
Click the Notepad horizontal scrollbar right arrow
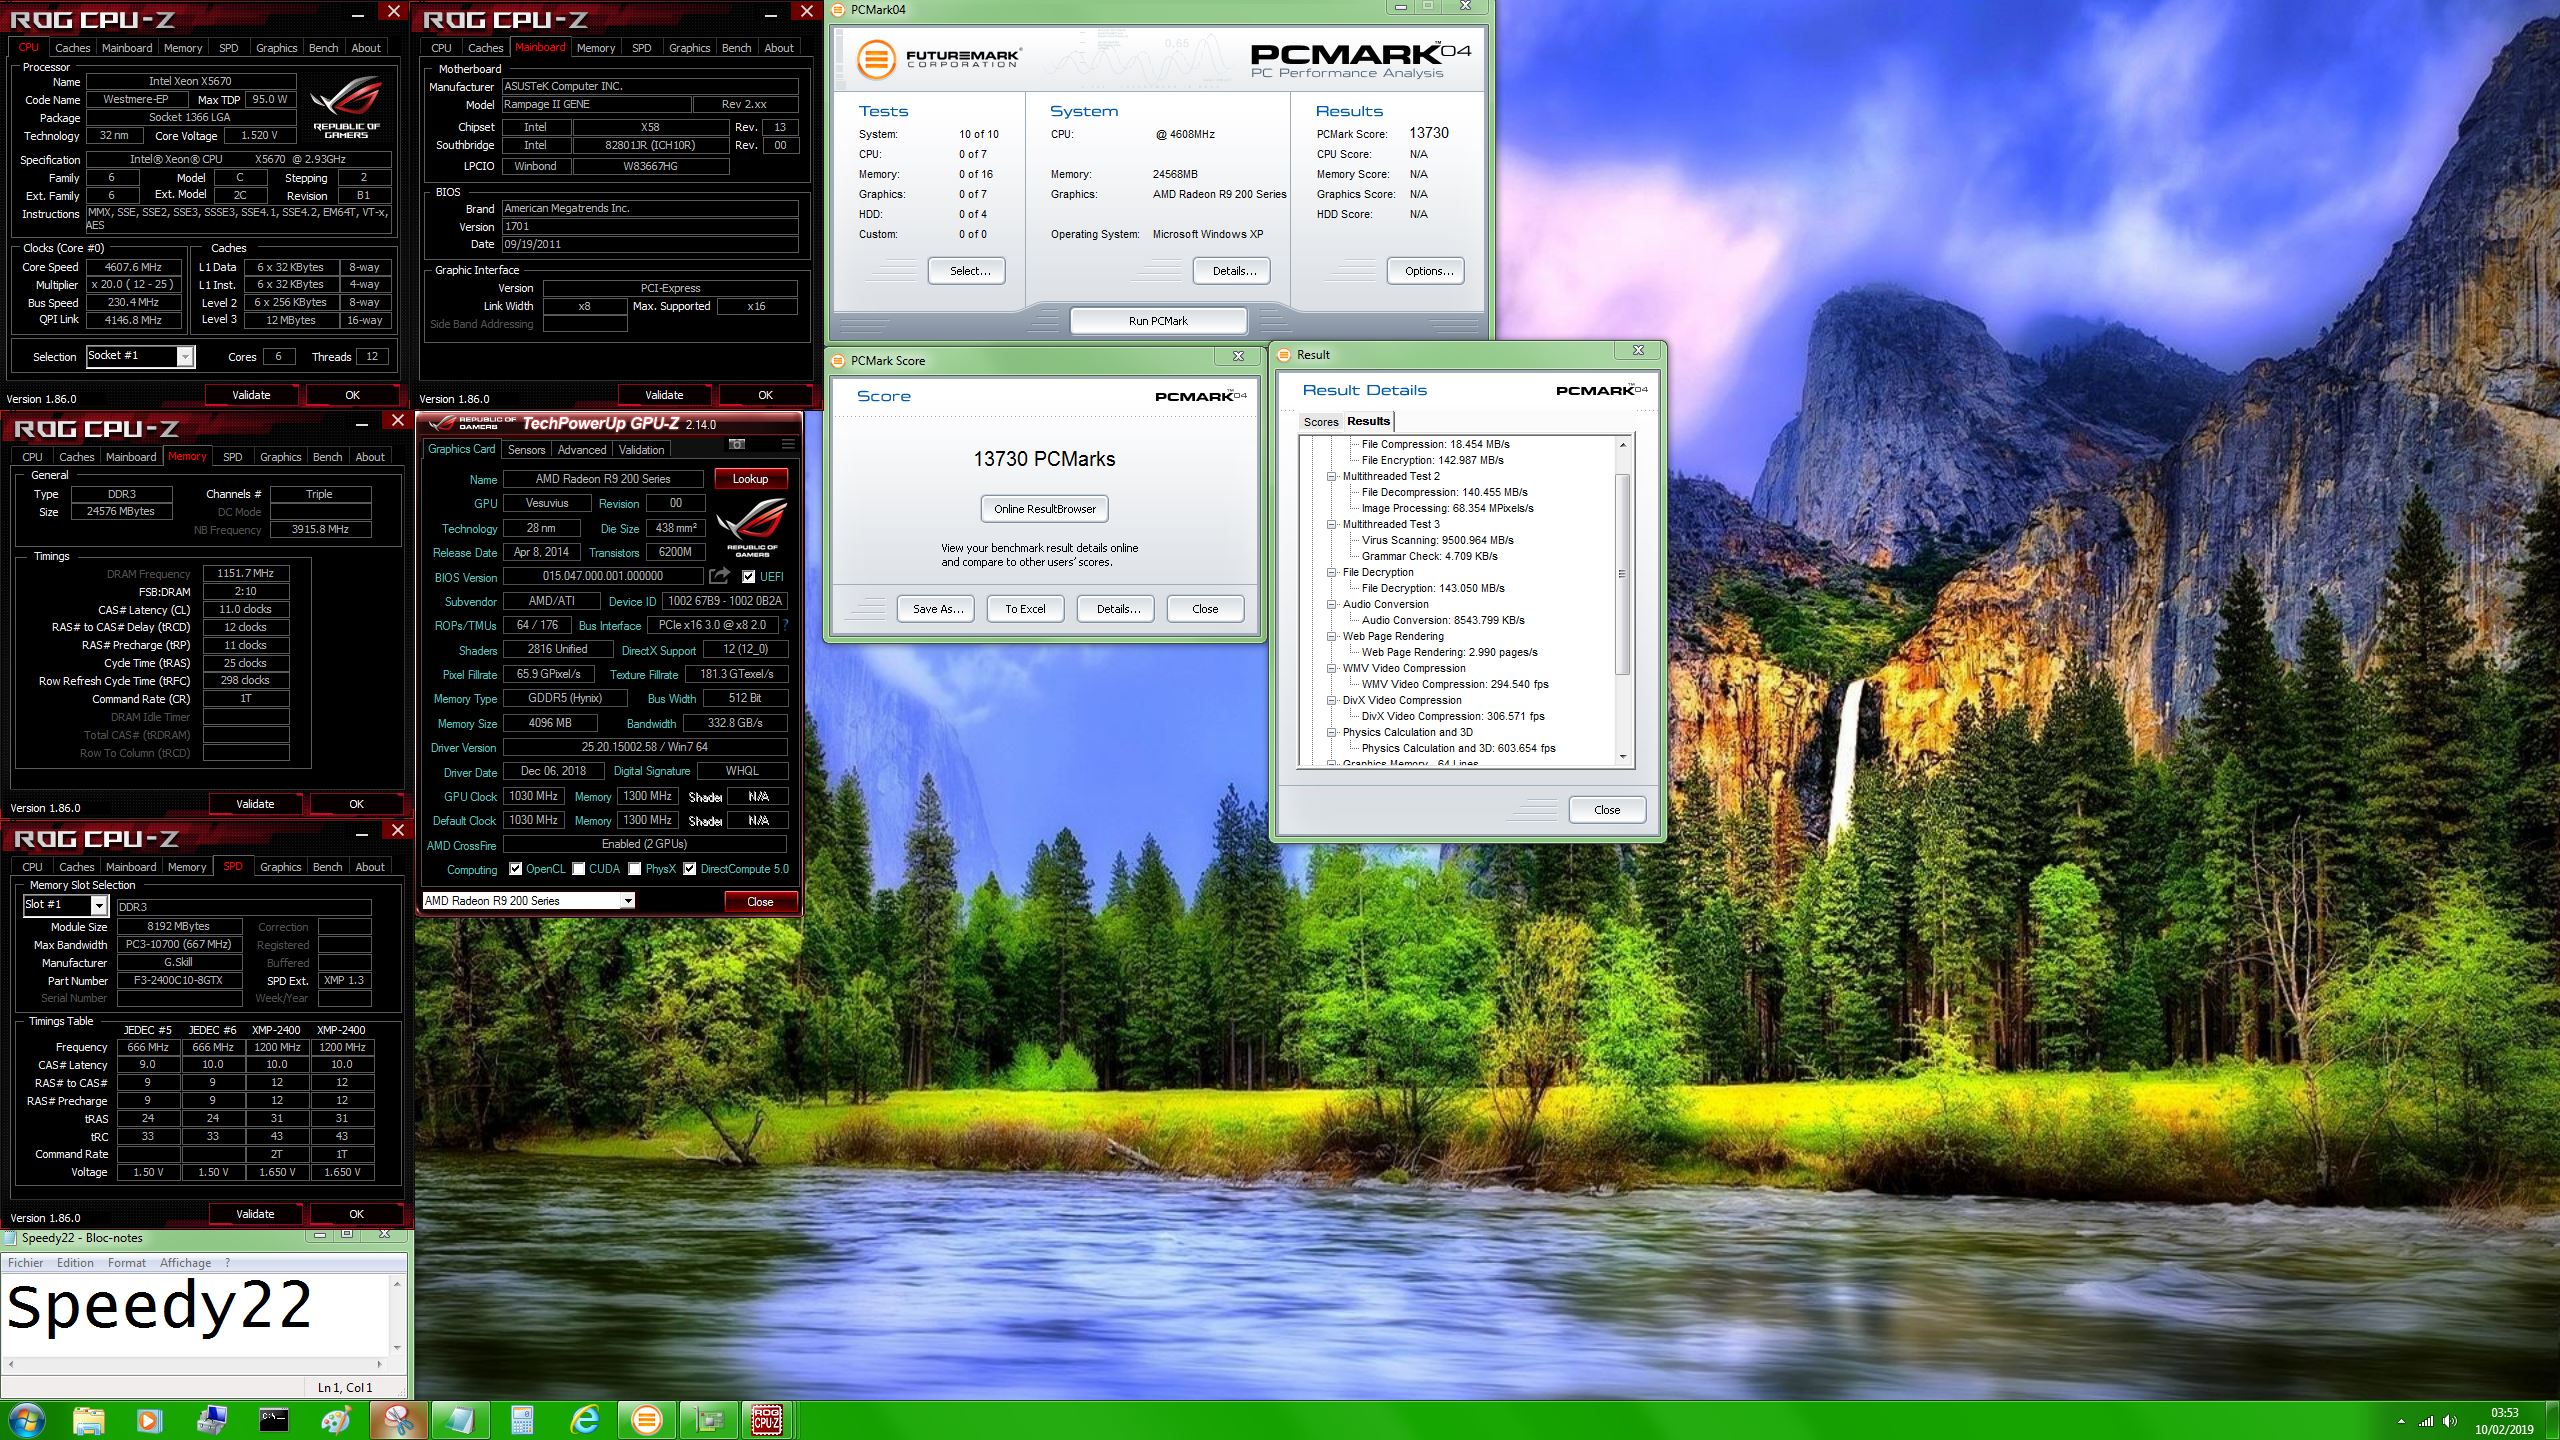(379, 1363)
